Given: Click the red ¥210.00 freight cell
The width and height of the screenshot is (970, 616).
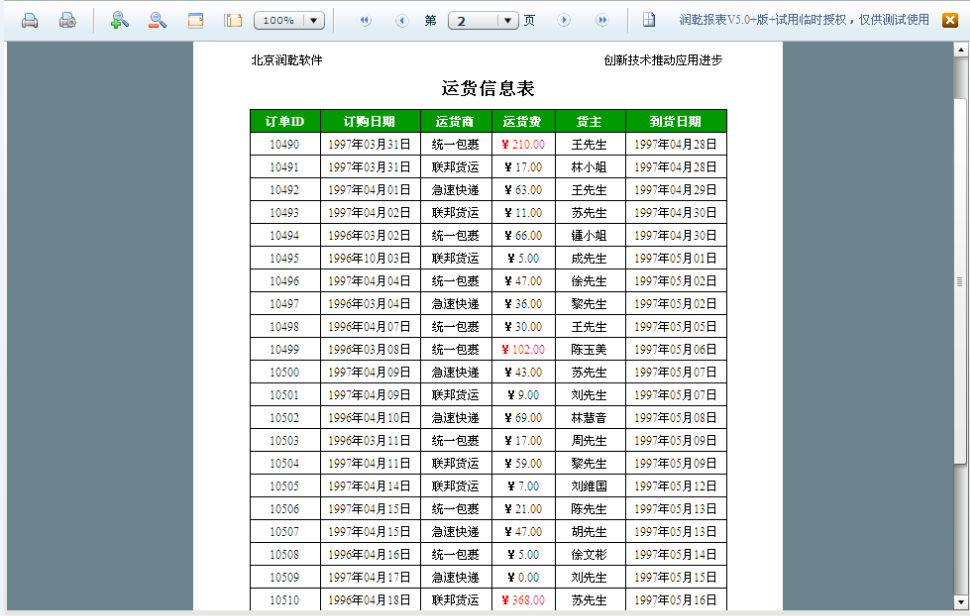Looking at the screenshot, I should [523, 144].
